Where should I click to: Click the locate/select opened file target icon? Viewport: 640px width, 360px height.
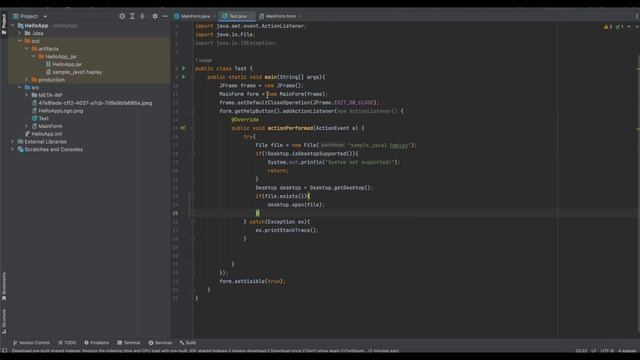click(122, 16)
